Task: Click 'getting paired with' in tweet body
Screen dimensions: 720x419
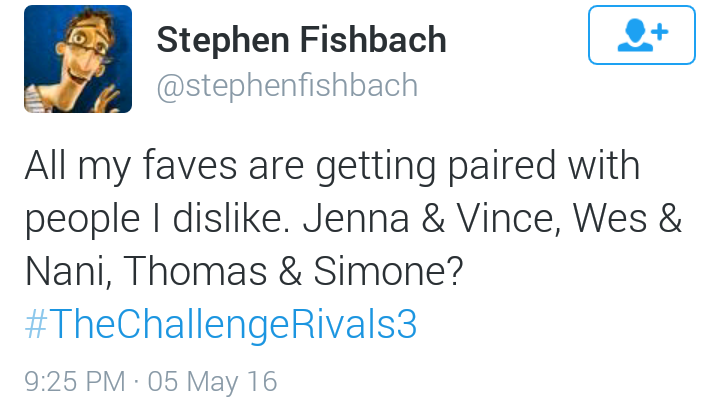Action: pyautogui.click(x=478, y=166)
